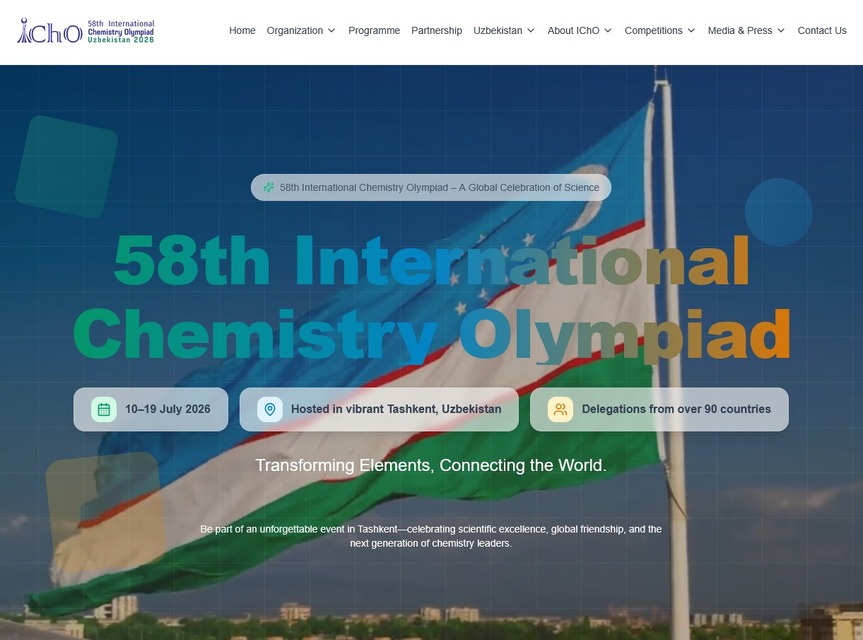This screenshot has height=640, width=863.
Task: Select the 10–19 July 2026 date card
Action: click(x=150, y=409)
